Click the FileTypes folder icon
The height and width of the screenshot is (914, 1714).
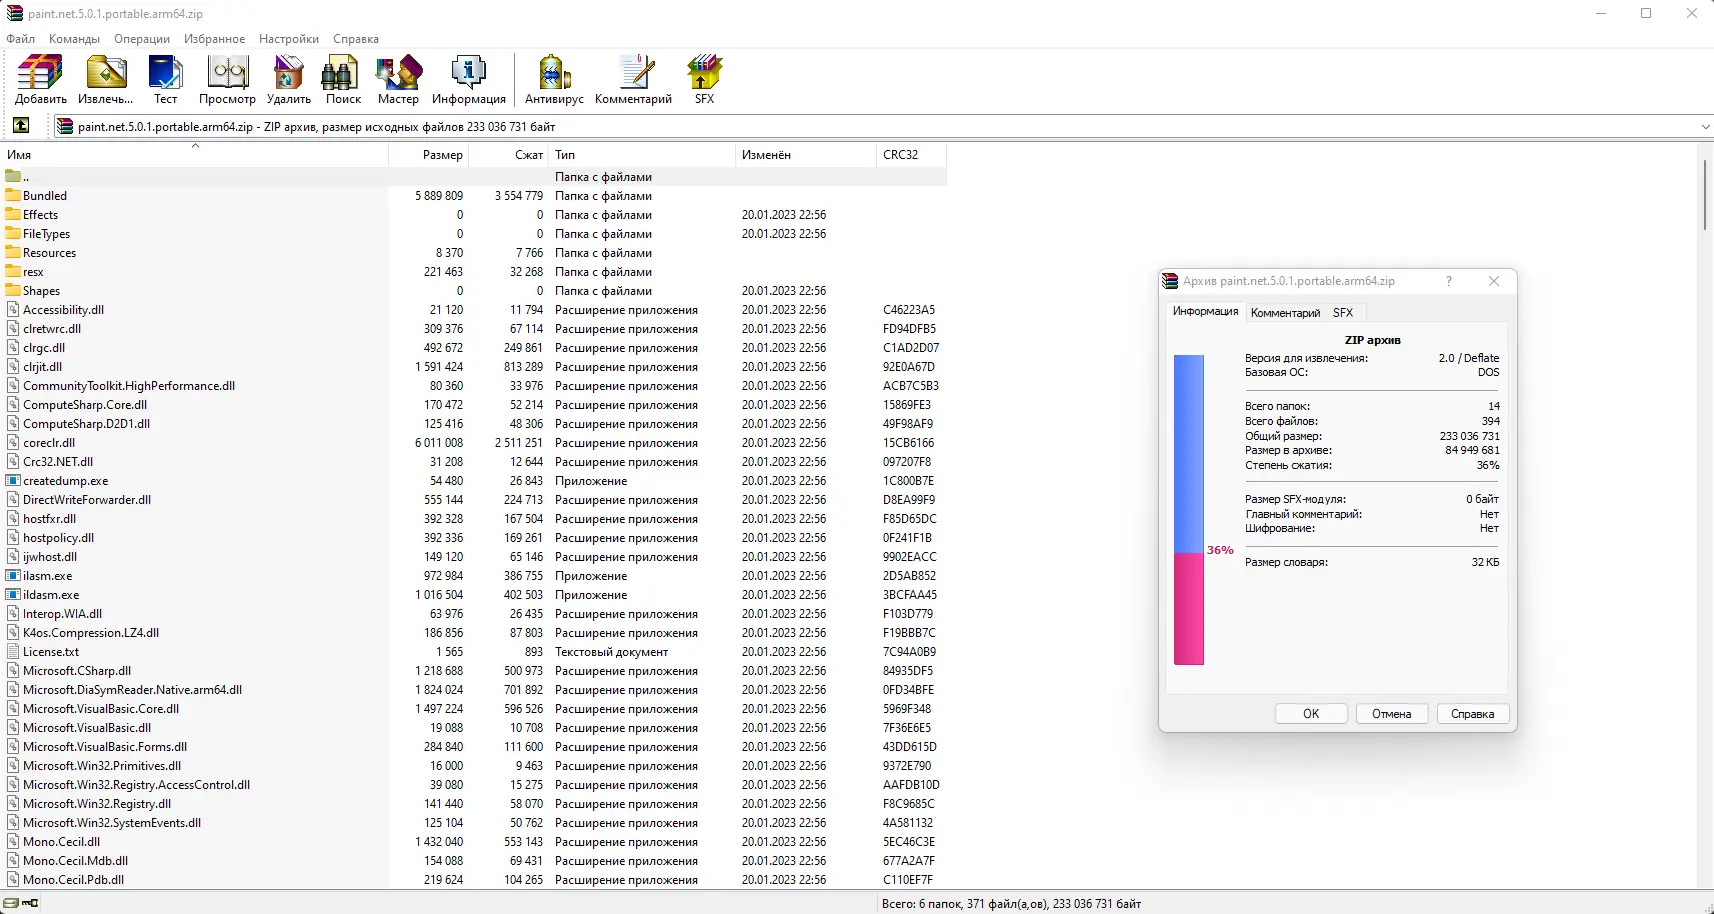(x=13, y=234)
